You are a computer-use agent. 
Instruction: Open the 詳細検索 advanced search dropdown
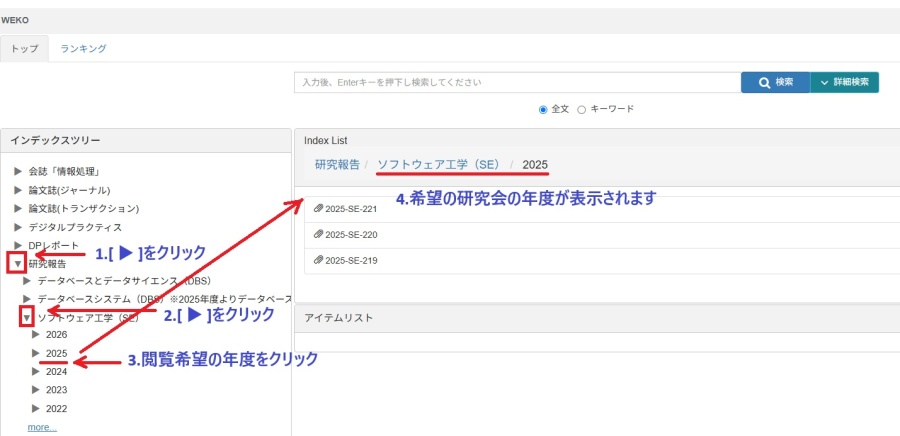[x=844, y=82]
